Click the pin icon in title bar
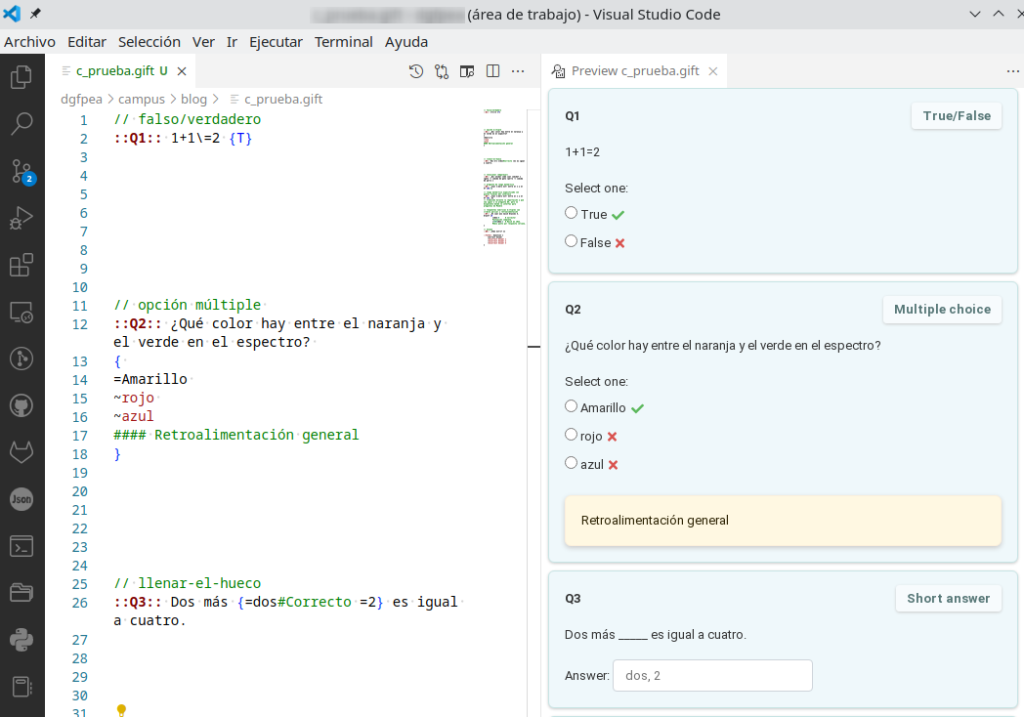1024x717 pixels. click(35, 13)
